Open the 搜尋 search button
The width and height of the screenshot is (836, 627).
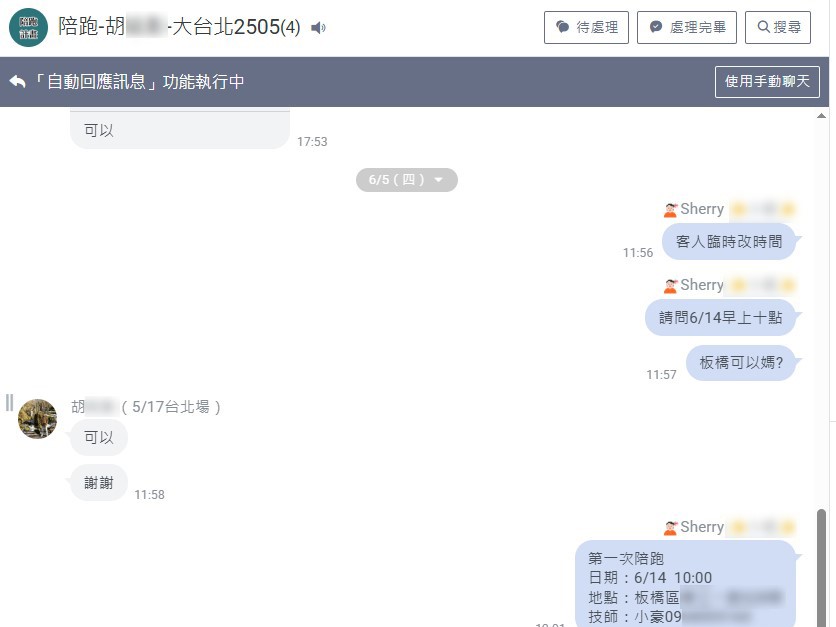(778, 27)
